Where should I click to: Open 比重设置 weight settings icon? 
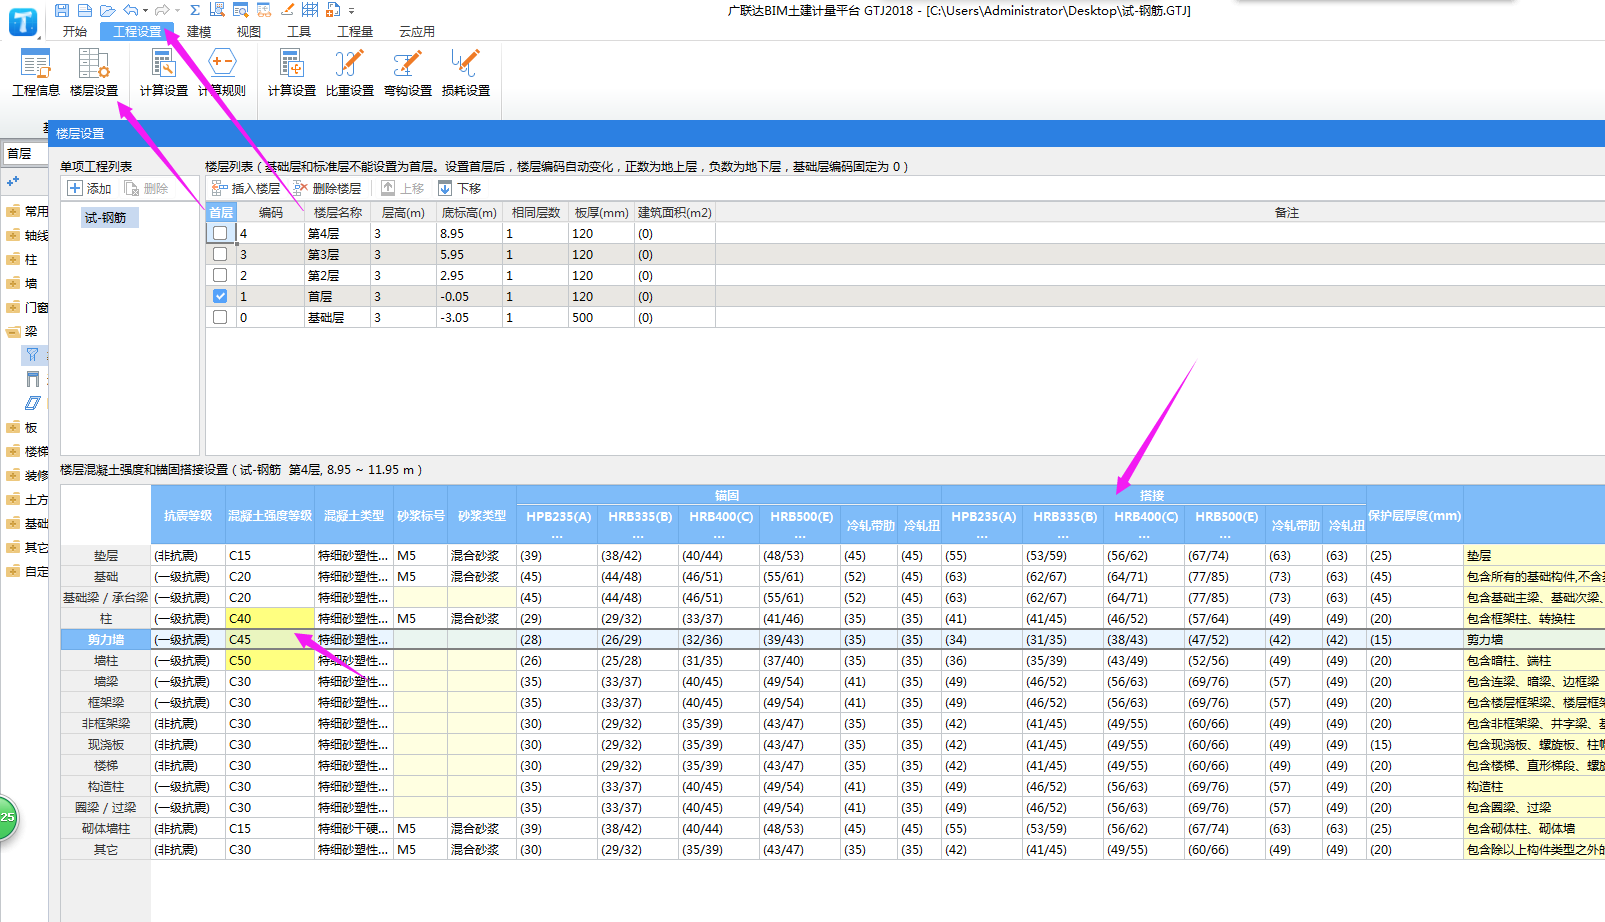point(350,72)
